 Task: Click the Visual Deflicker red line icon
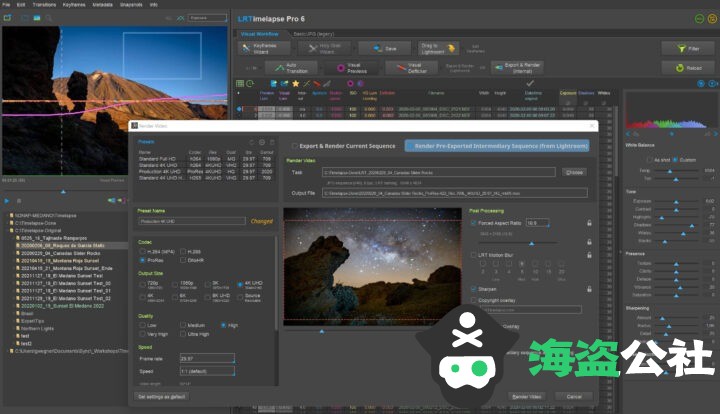tap(400, 68)
